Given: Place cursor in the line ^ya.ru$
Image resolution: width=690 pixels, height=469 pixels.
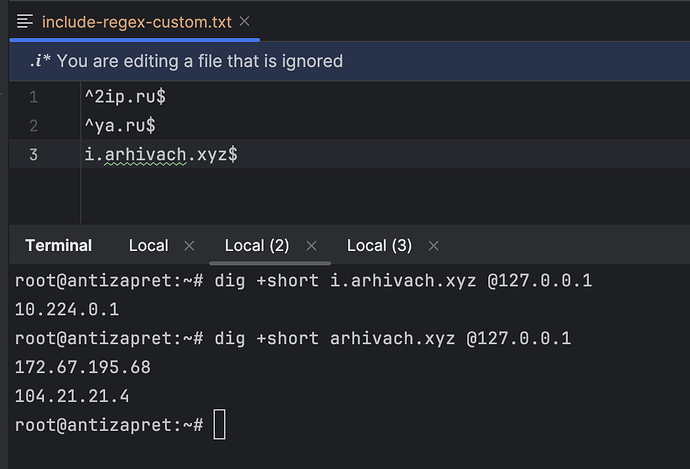Looking at the screenshot, I should coord(120,125).
